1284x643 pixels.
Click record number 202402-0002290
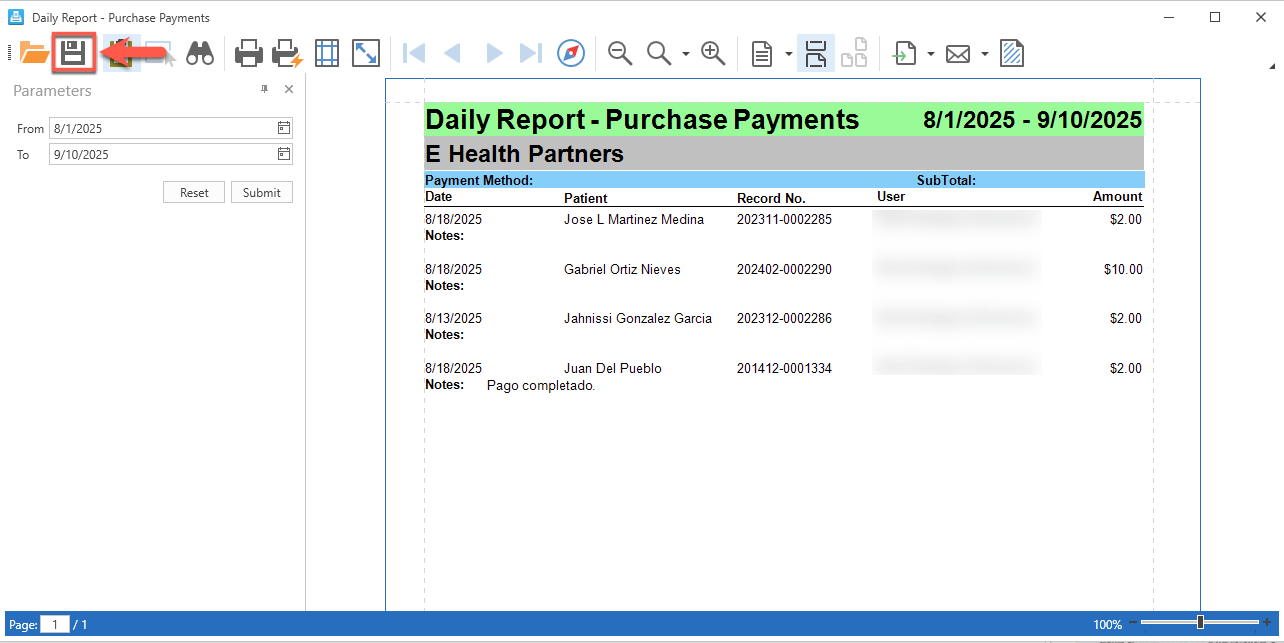(x=784, y=269)
